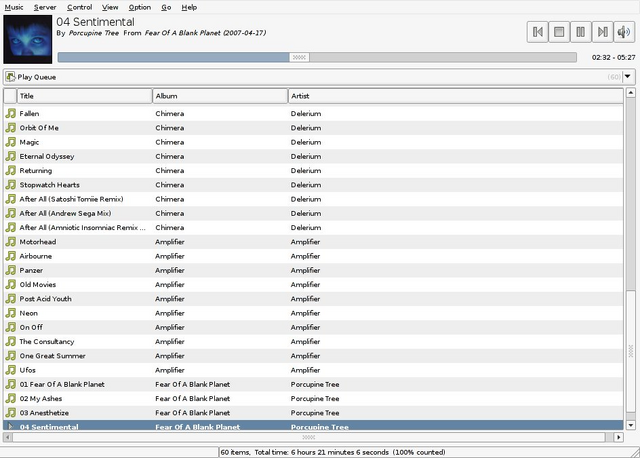Click music note icon beside Panzer
640x458 pixels.
11,270
